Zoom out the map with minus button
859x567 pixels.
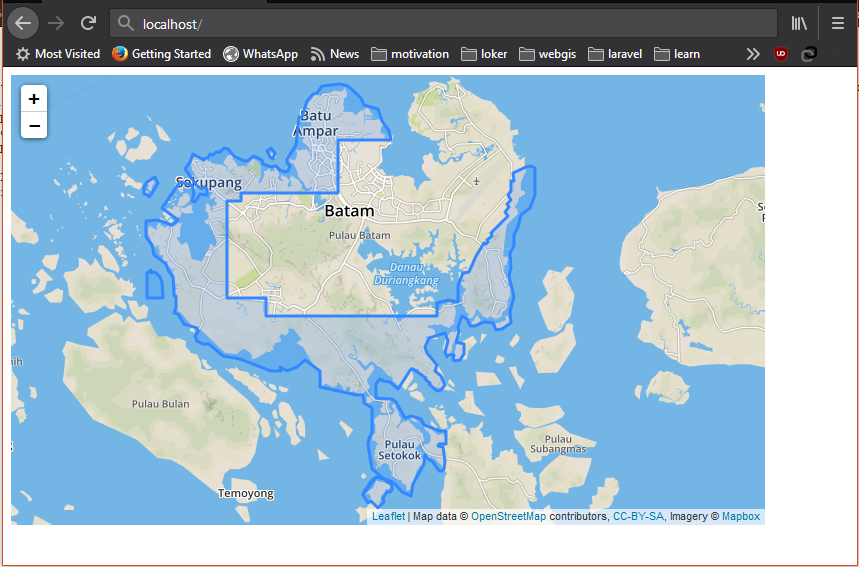point(34,125)
